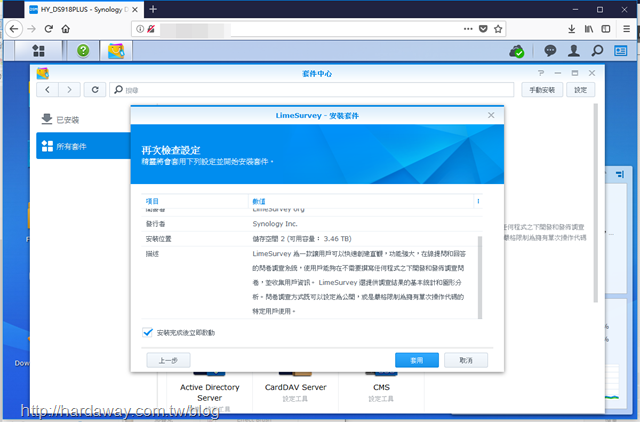
Task: Open DSM notifications speech bubble icon
Action: point(550,51)
